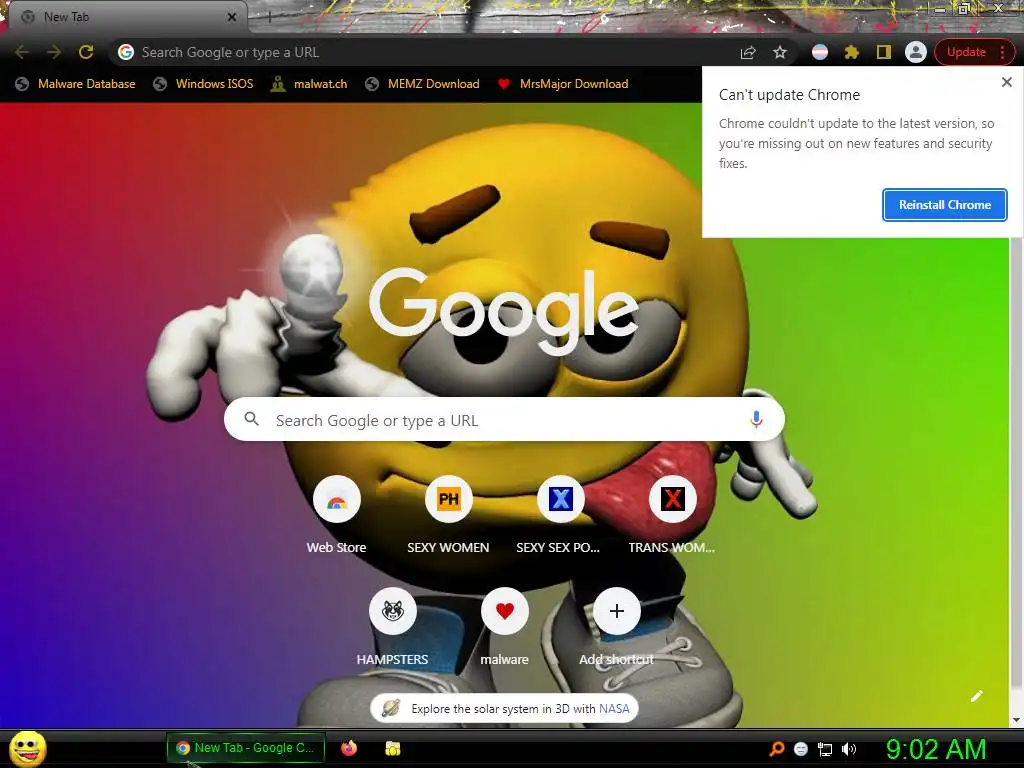Open the Extensions puzzle piece menu
The height and width of the screenshot is (768, 1024).
click(x=852, y=52)
